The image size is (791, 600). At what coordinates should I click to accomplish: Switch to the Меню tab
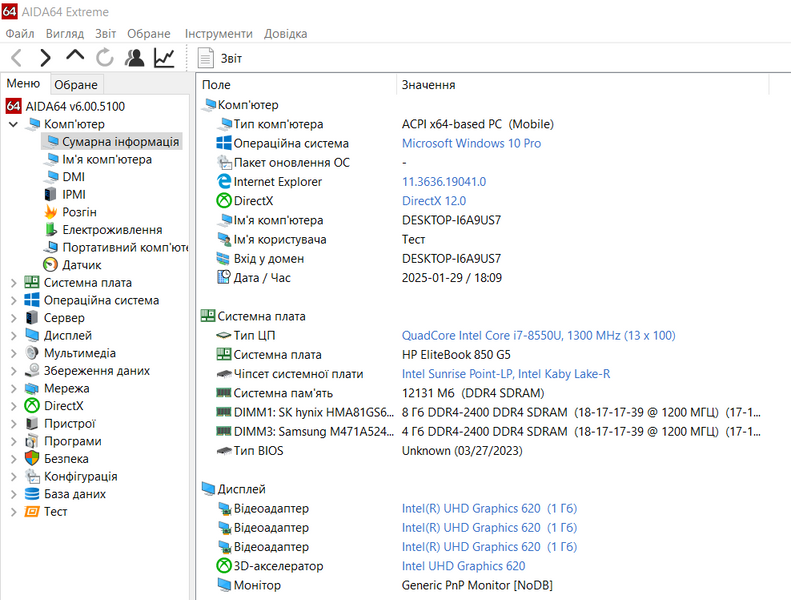(x=23, y=83)
